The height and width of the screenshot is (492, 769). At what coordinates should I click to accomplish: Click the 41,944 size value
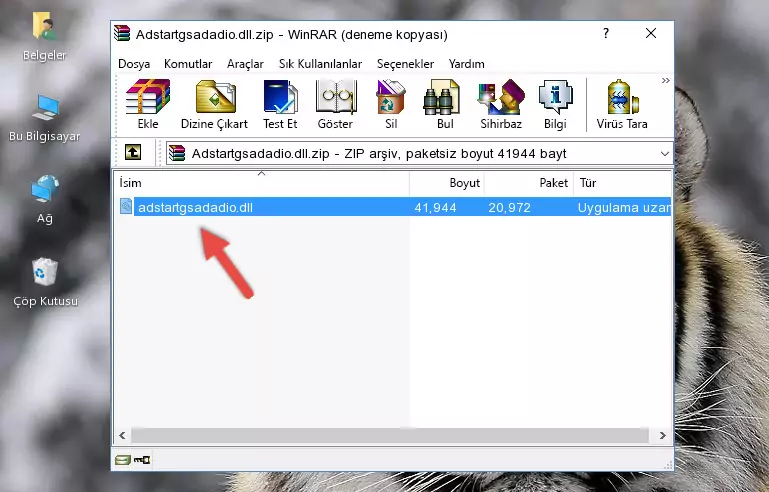point(435,207)
